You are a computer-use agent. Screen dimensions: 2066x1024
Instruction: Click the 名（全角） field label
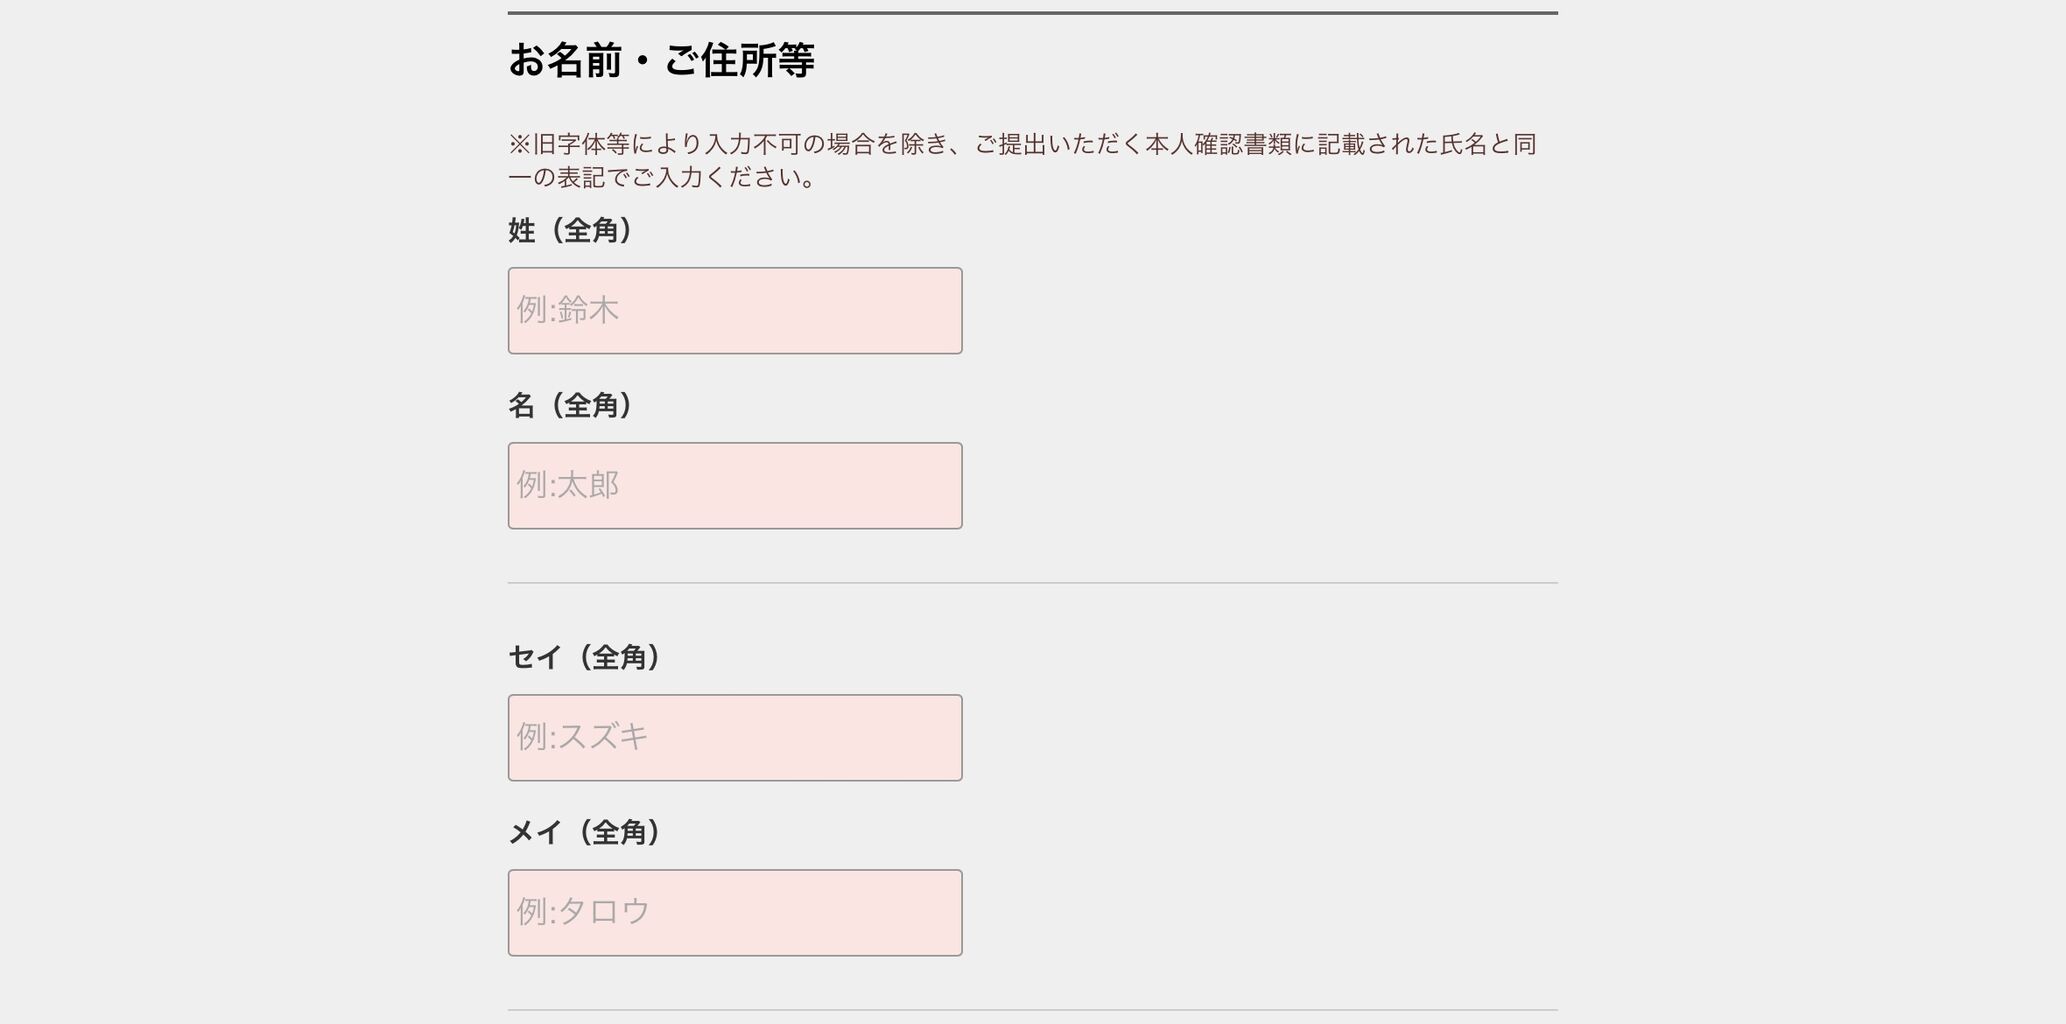click(570, 406)
